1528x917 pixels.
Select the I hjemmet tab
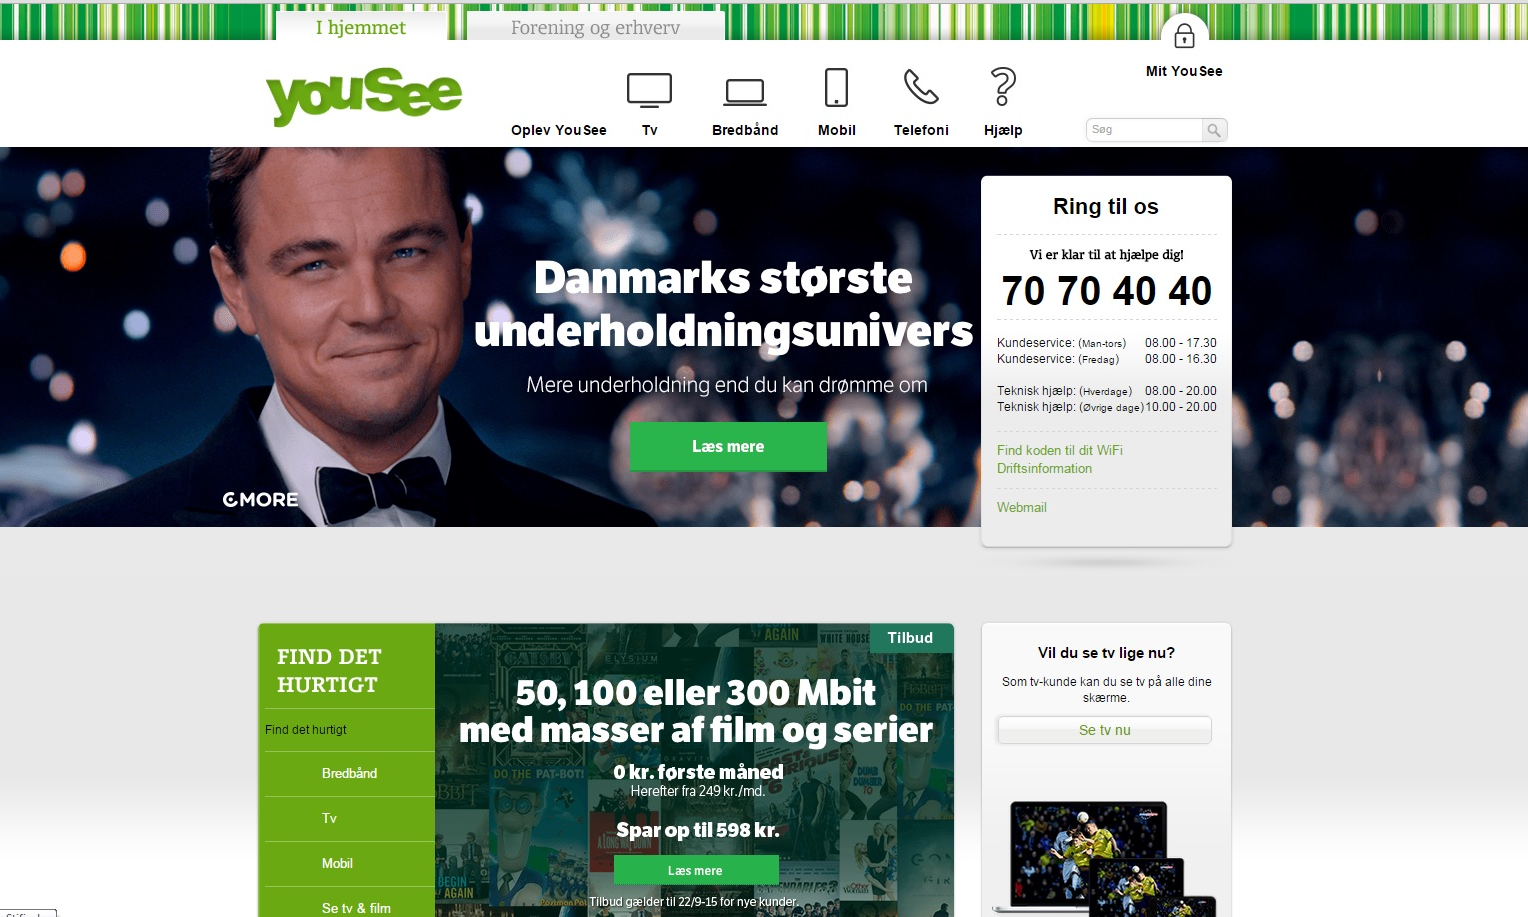click(x=361, y=27)
